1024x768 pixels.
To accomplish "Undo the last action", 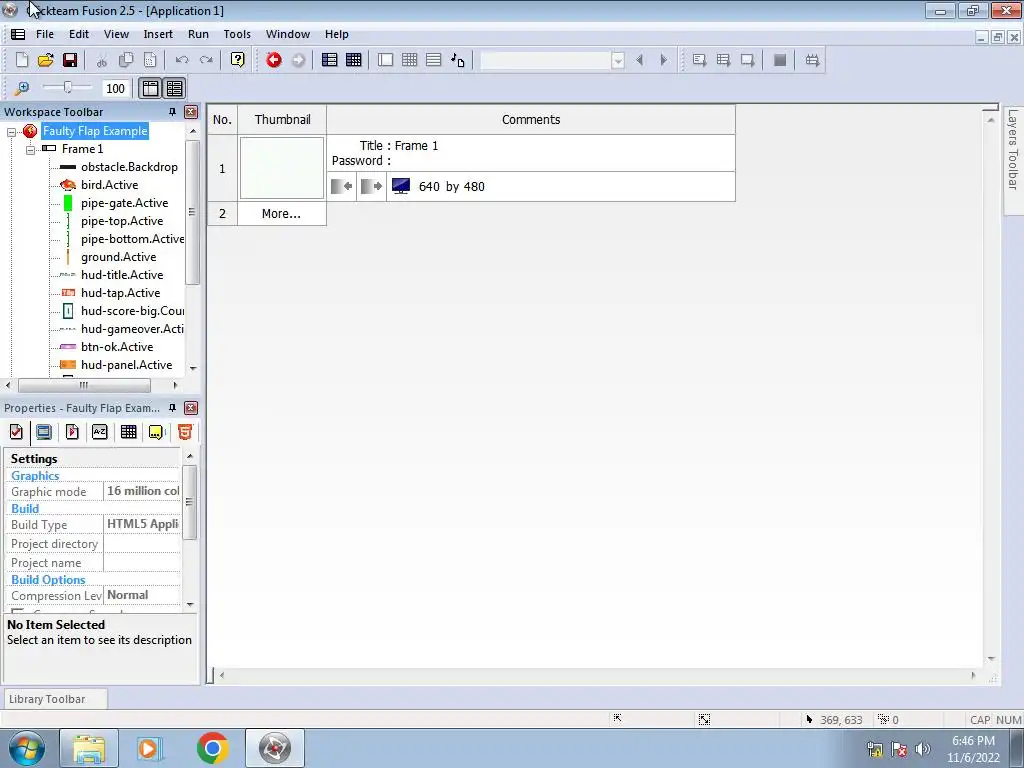I will tap(182, 60).
